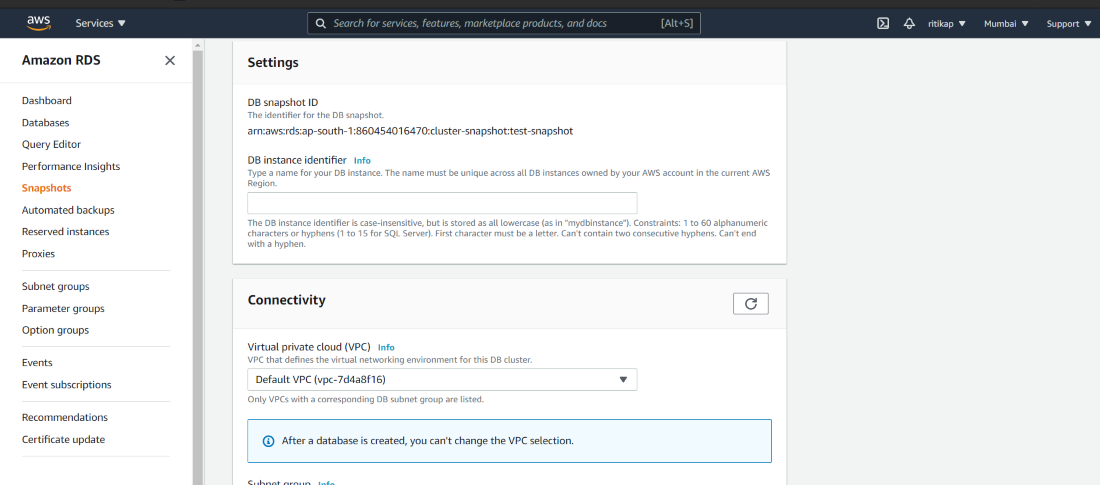Viewport: 1100px width, 485px height.
Task: Open Snapshots in the sidebar
Action: 46,188
